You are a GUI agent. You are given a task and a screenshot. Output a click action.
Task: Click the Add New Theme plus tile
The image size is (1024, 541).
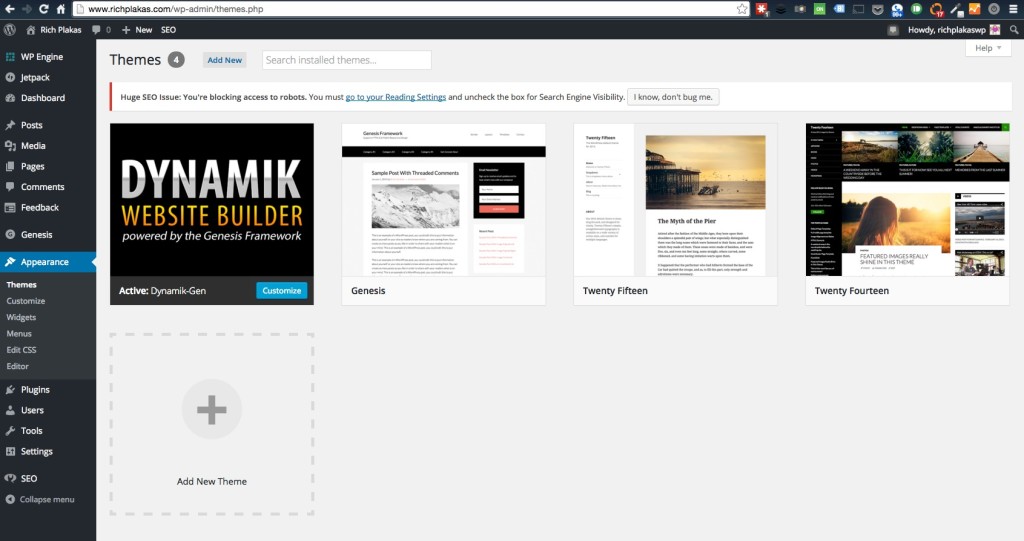click(212, 424)
